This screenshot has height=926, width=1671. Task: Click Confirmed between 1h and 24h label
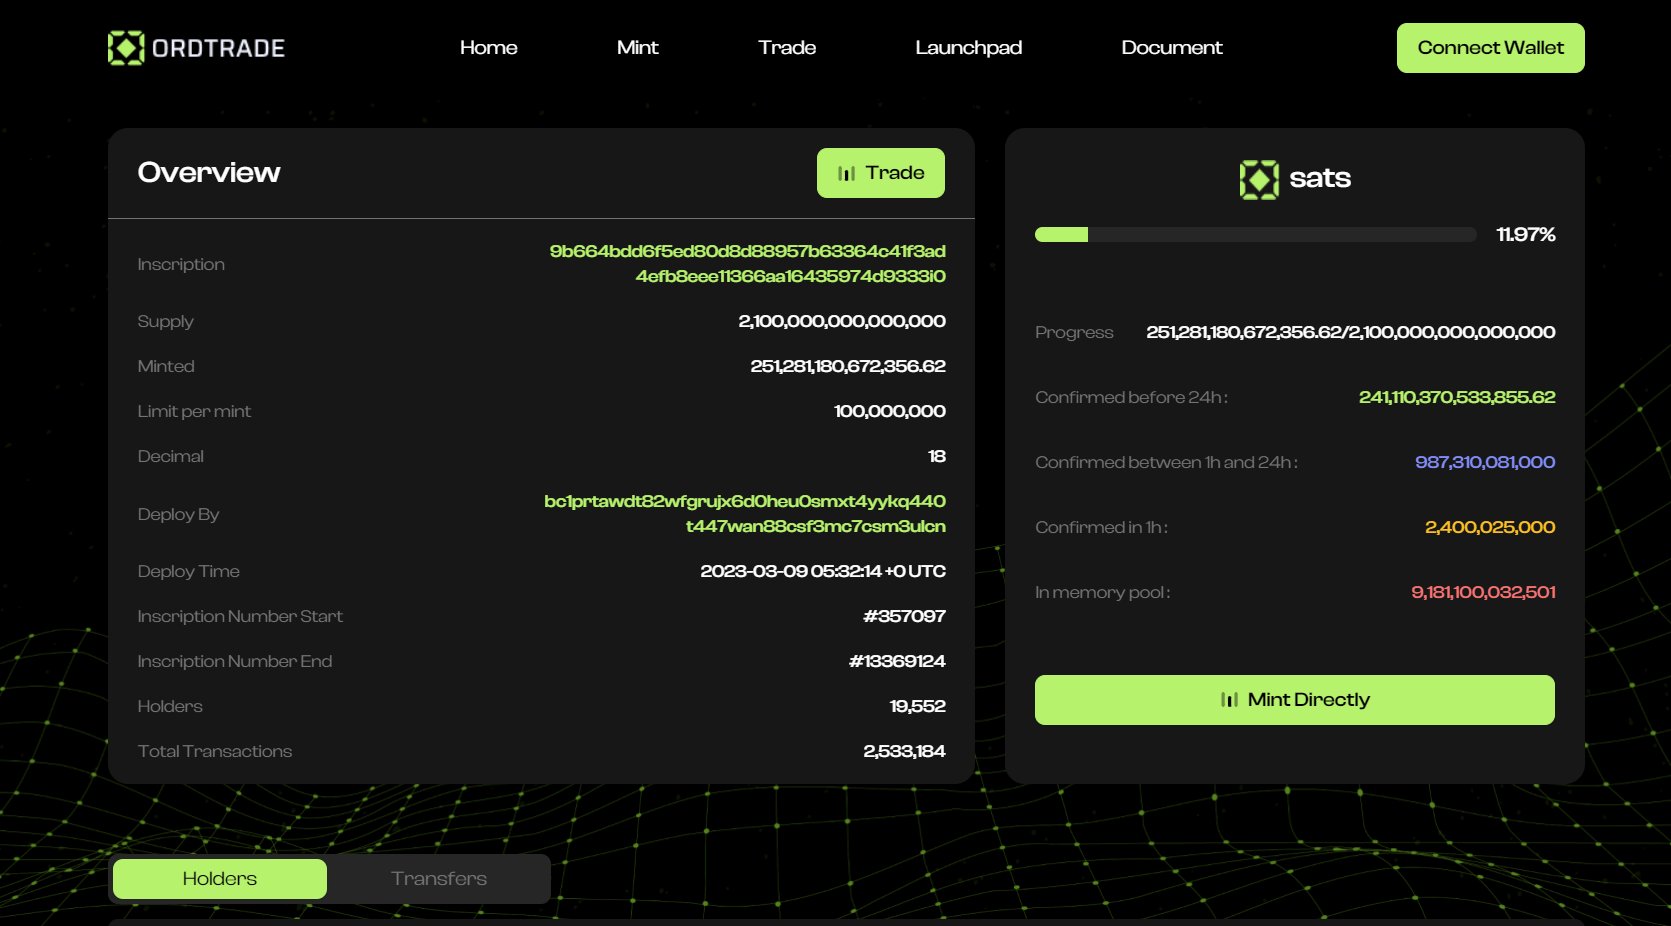coord(1167,462)
